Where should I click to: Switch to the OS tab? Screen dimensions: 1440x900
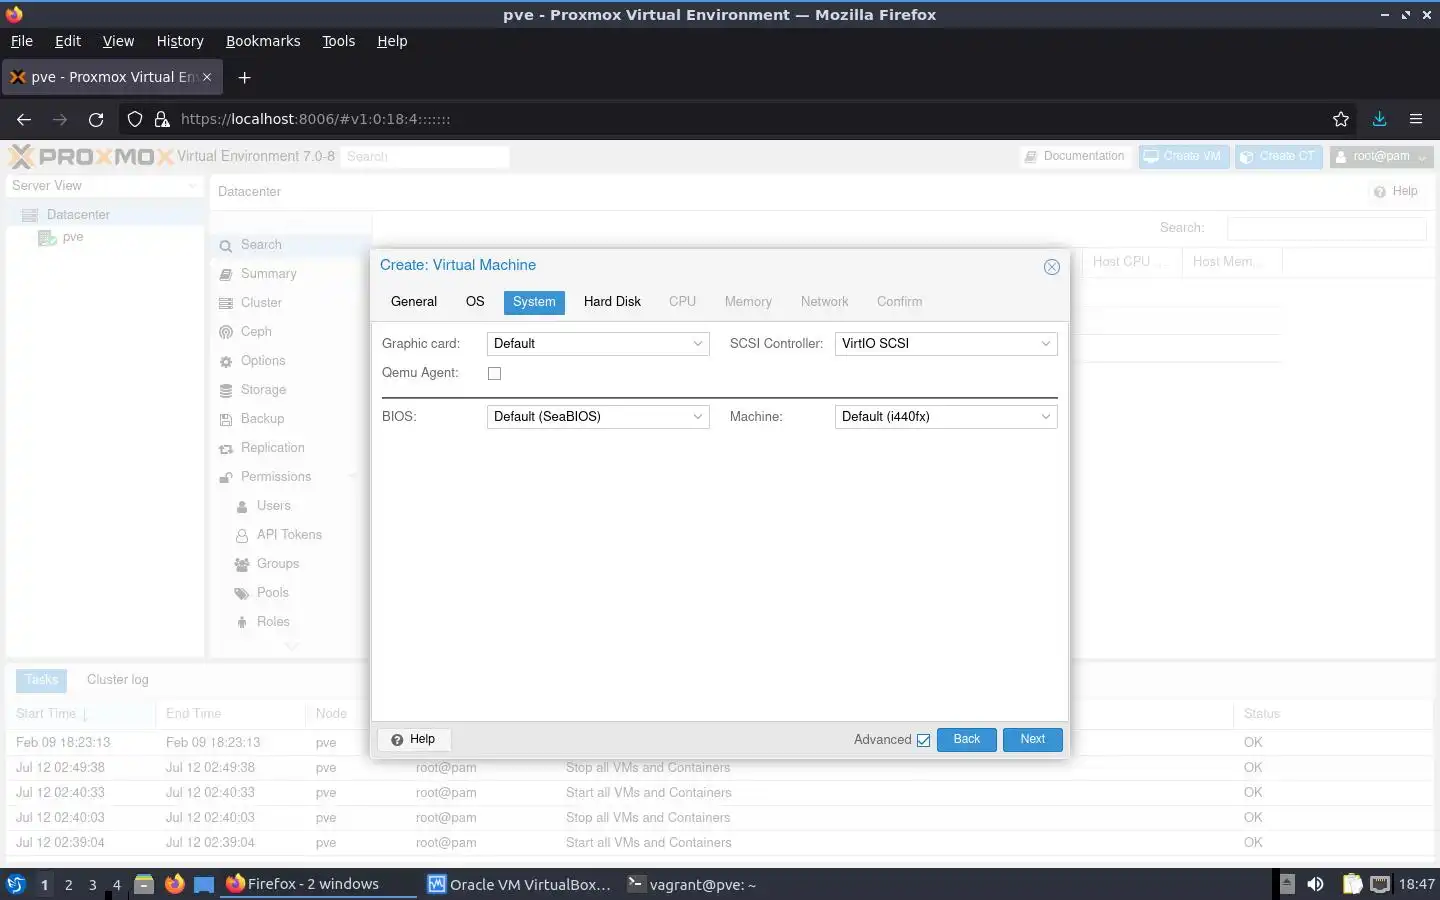coord(475,302)
